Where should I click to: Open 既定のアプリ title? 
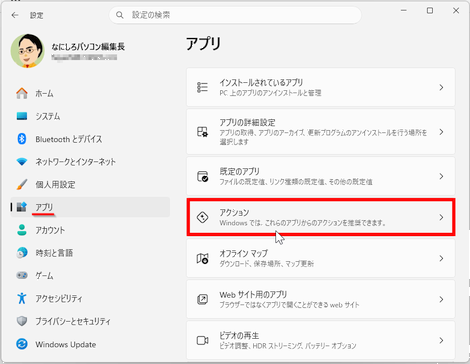pyautogui.click(x=239, y=171)
